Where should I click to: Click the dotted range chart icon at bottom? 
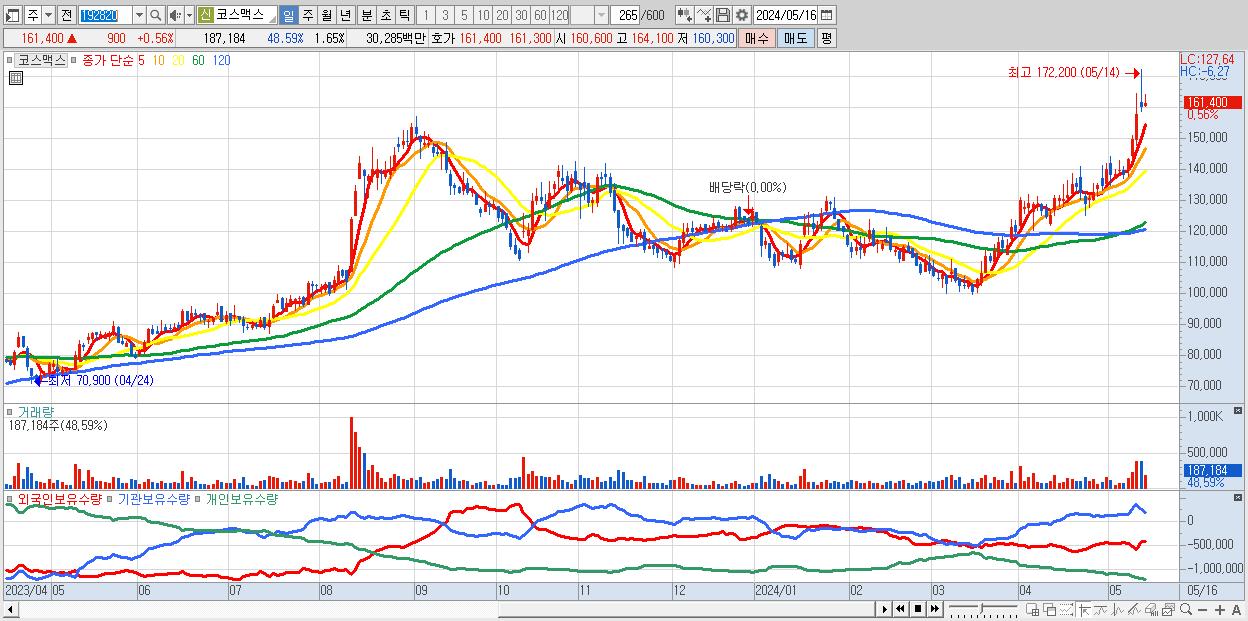click(x=1066, y=610)
